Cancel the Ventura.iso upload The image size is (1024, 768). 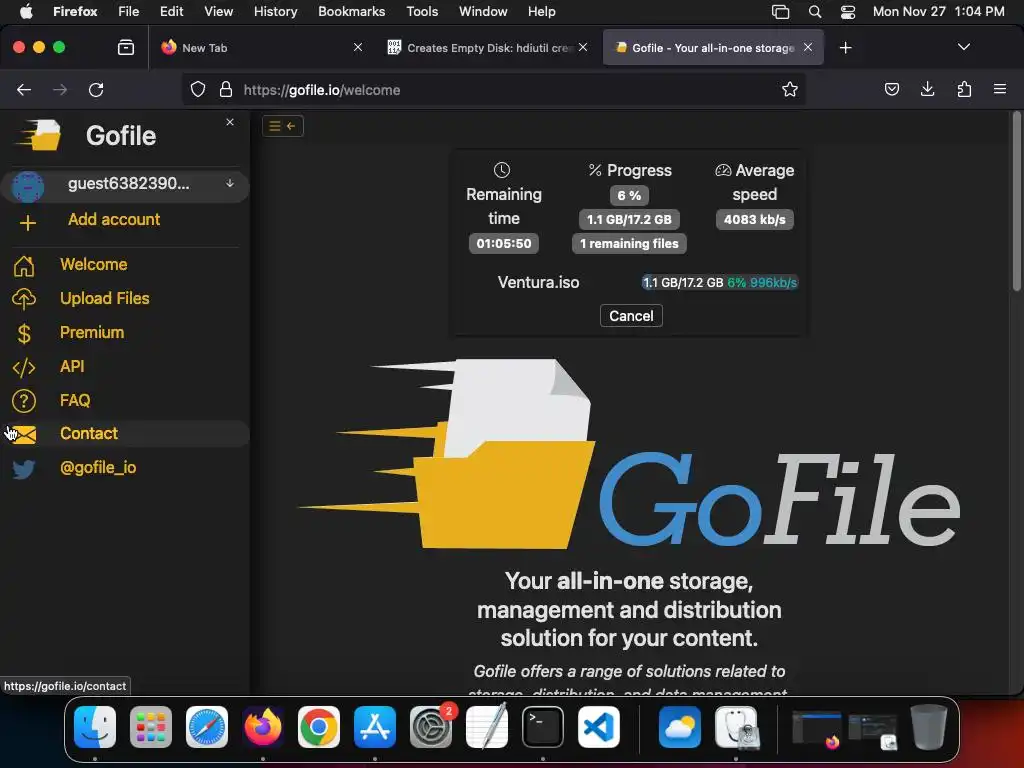point(631,316)
